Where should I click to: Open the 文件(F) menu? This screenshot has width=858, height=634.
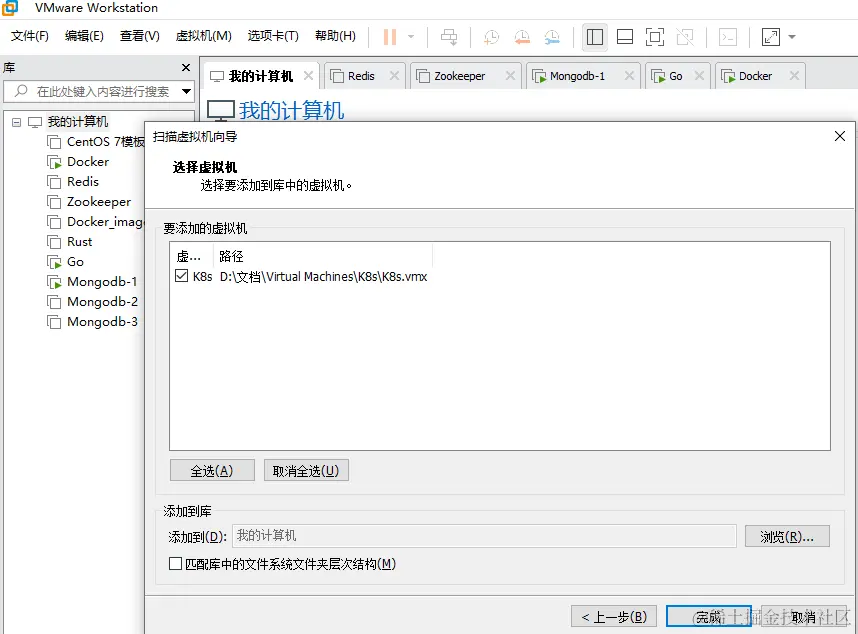pos(30,36)
